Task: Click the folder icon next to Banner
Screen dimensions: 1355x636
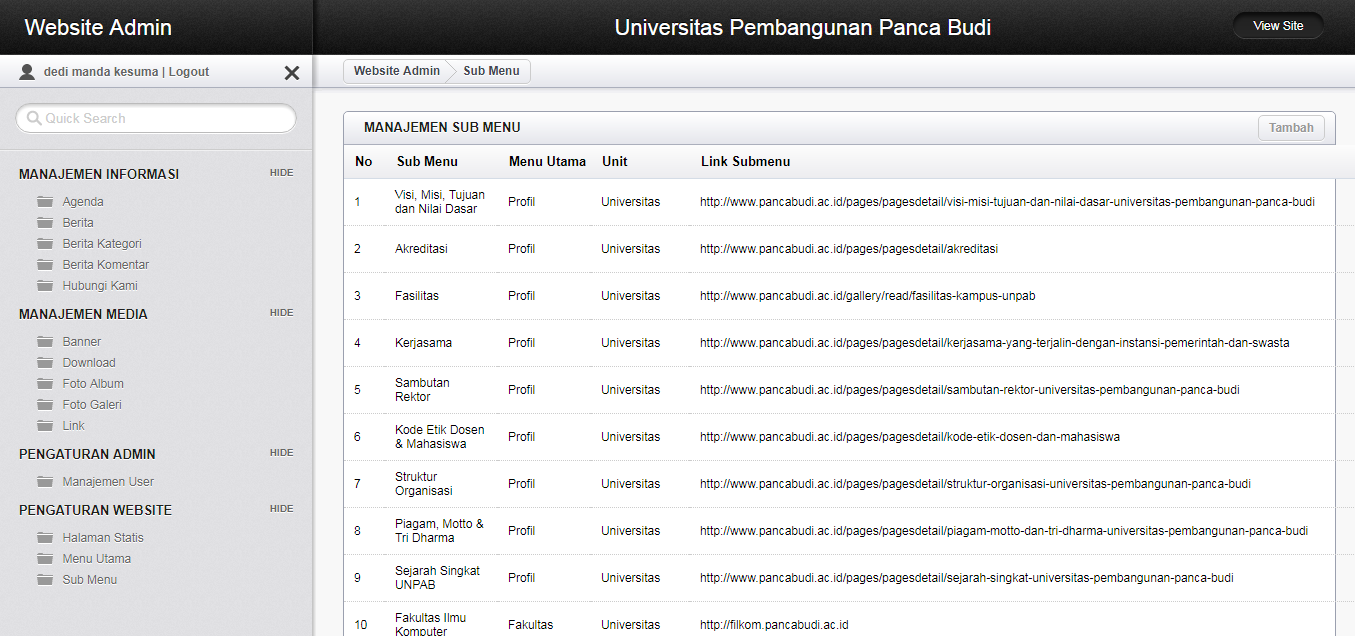Action: point(45,342)
